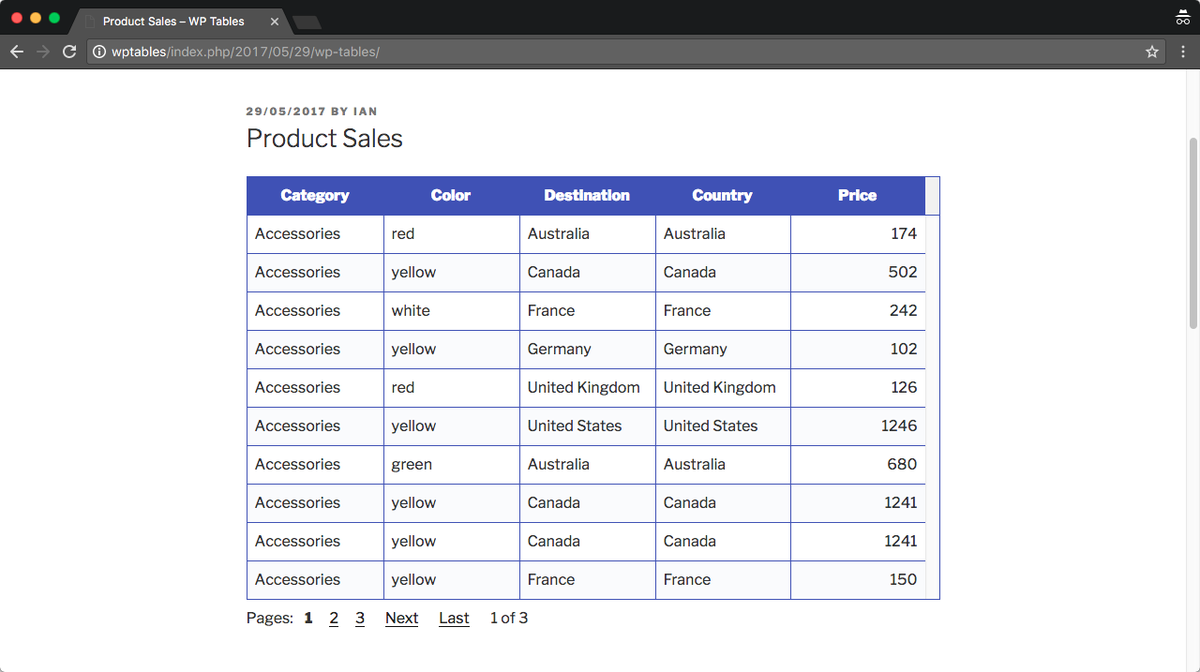Click the United States destination cell
This screenshot has height=672, width=1200.
[x=587, y=426]
